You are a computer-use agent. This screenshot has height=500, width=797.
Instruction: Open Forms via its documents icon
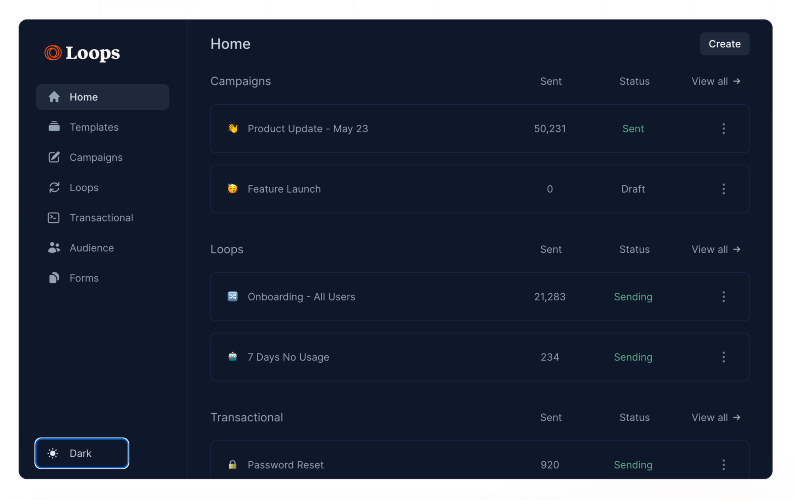click(x=54, y=278)
